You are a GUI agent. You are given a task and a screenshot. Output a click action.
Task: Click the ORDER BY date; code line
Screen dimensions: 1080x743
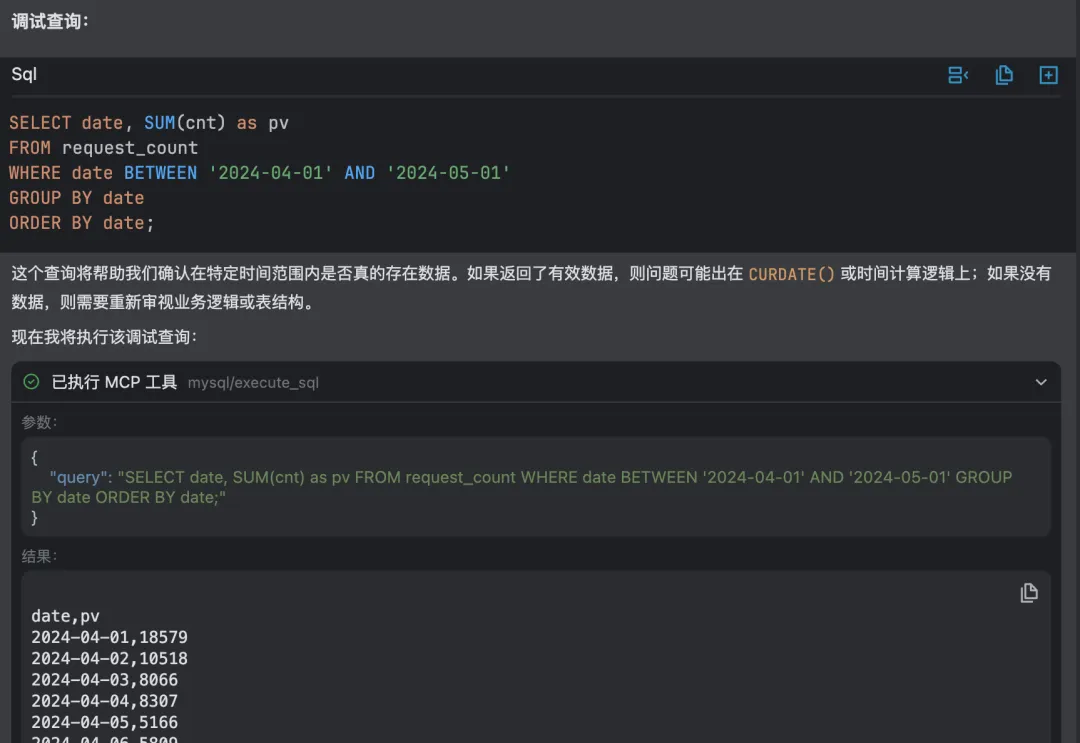tap(81, 223)
